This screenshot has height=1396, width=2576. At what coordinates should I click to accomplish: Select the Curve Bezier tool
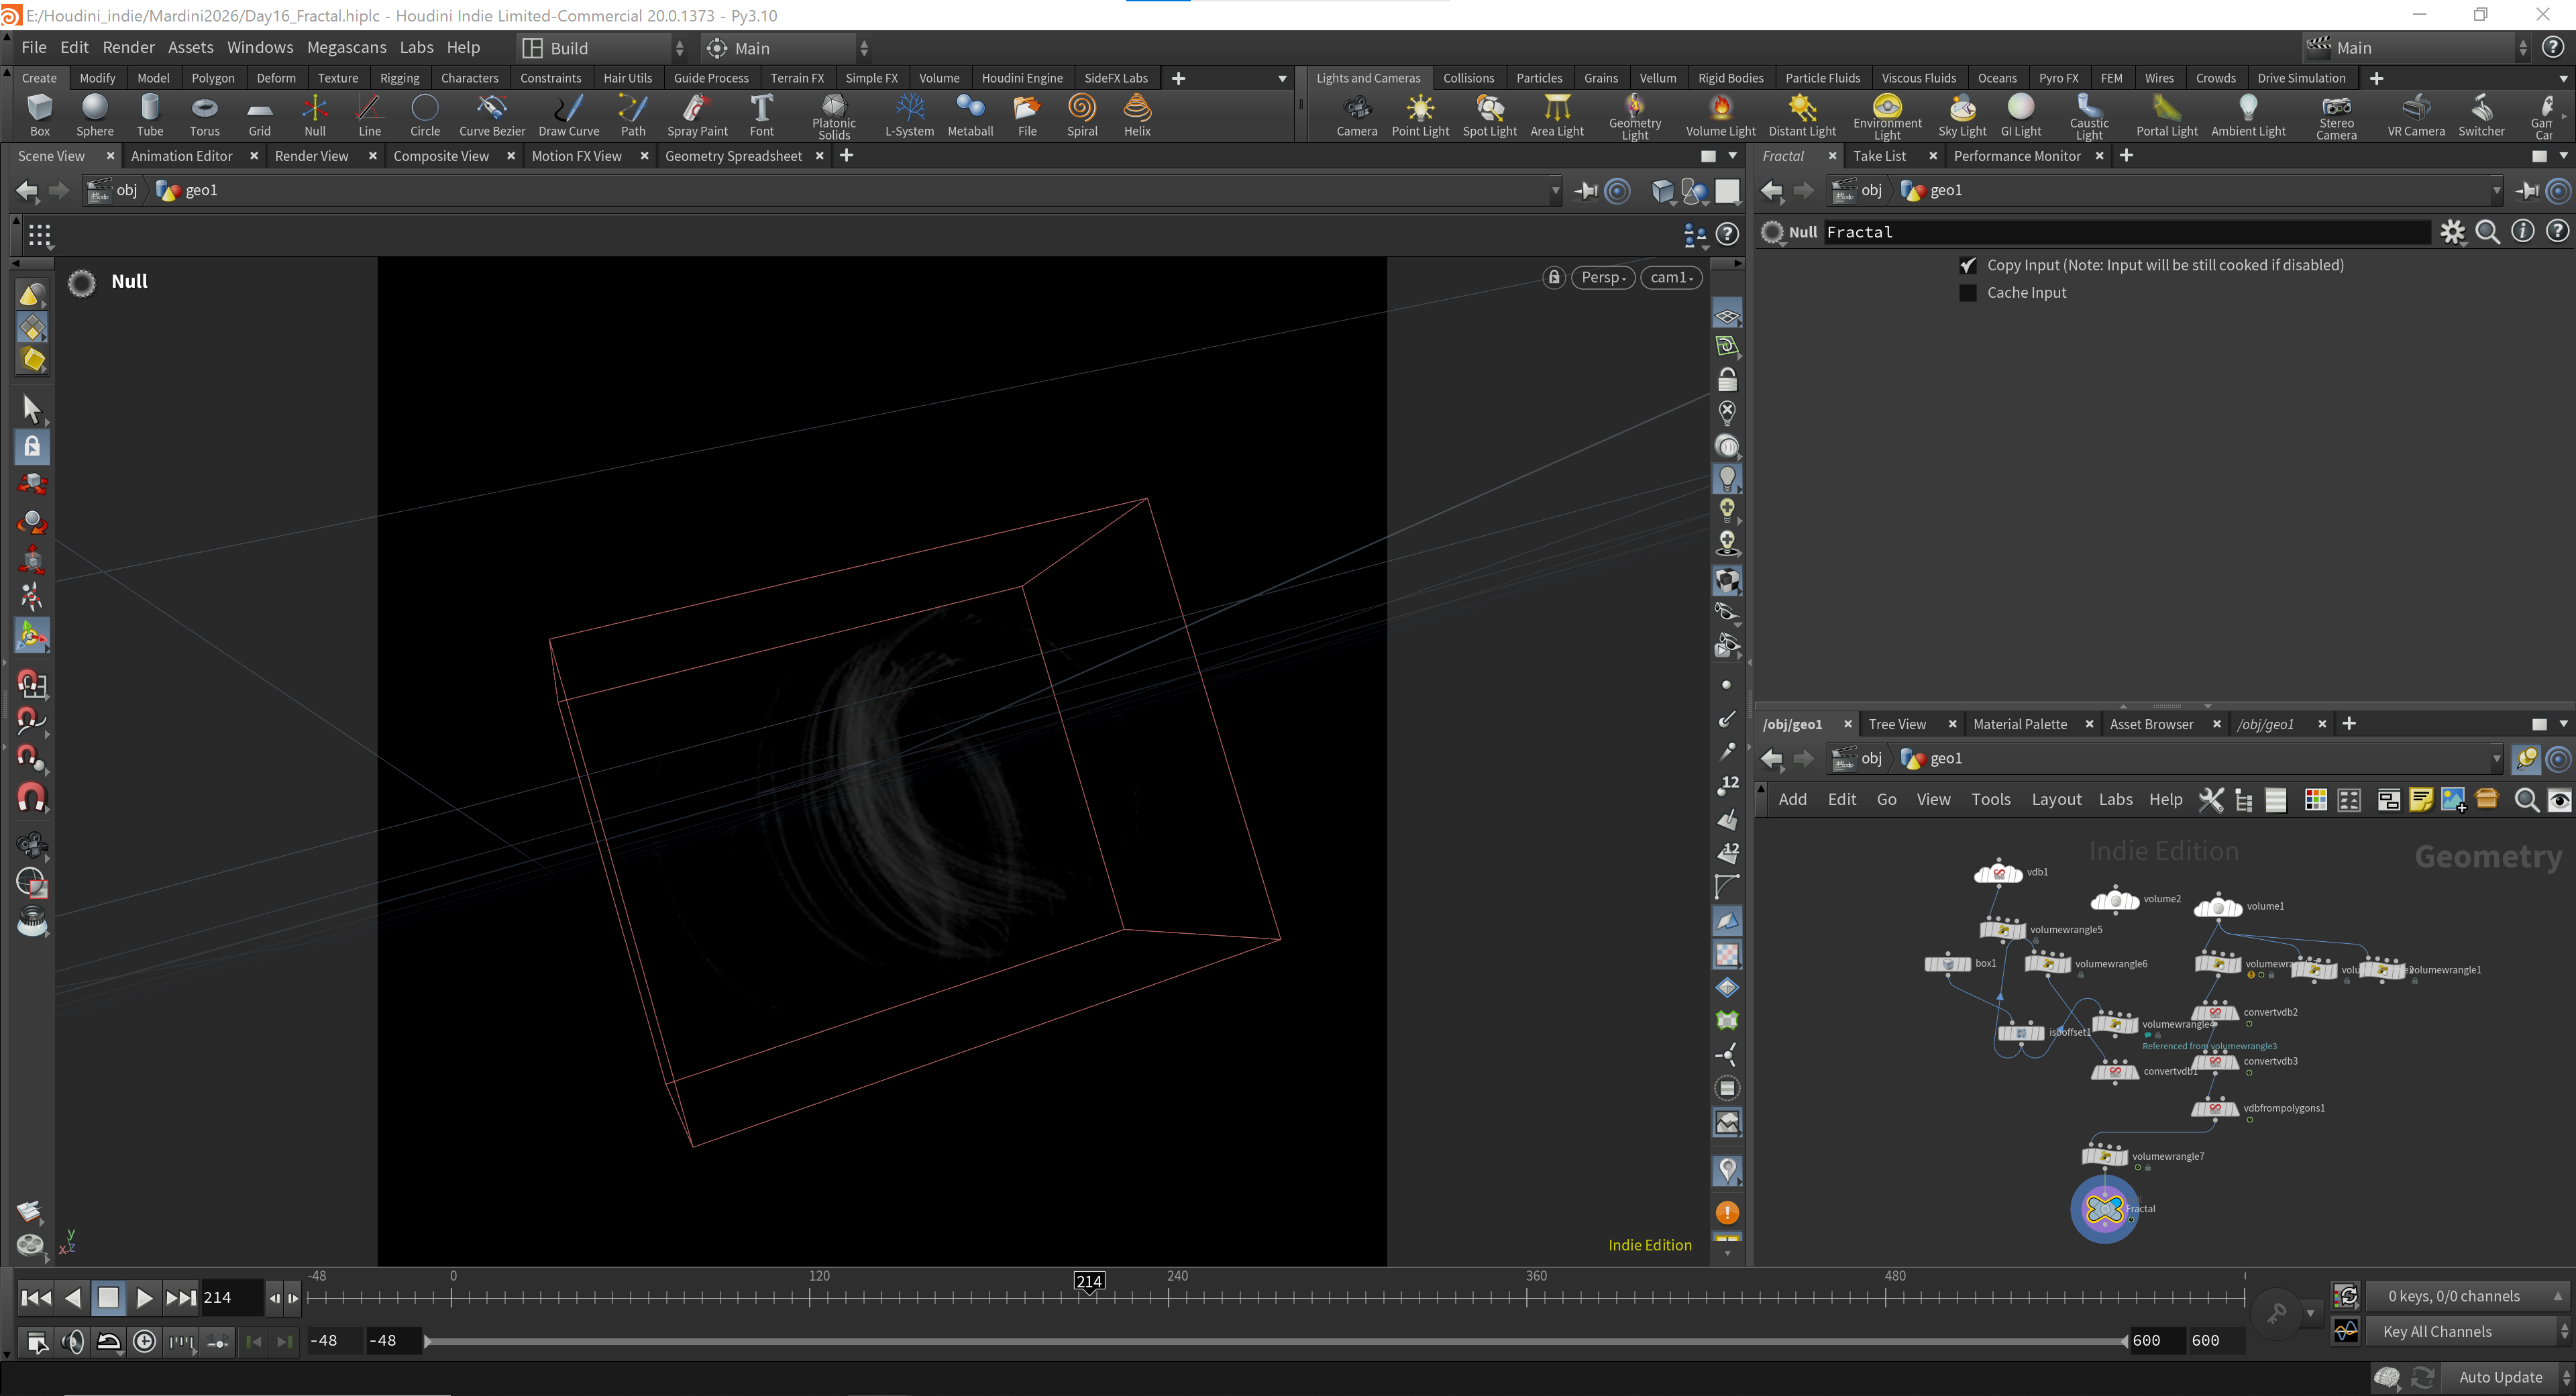(x=492, y=115)
